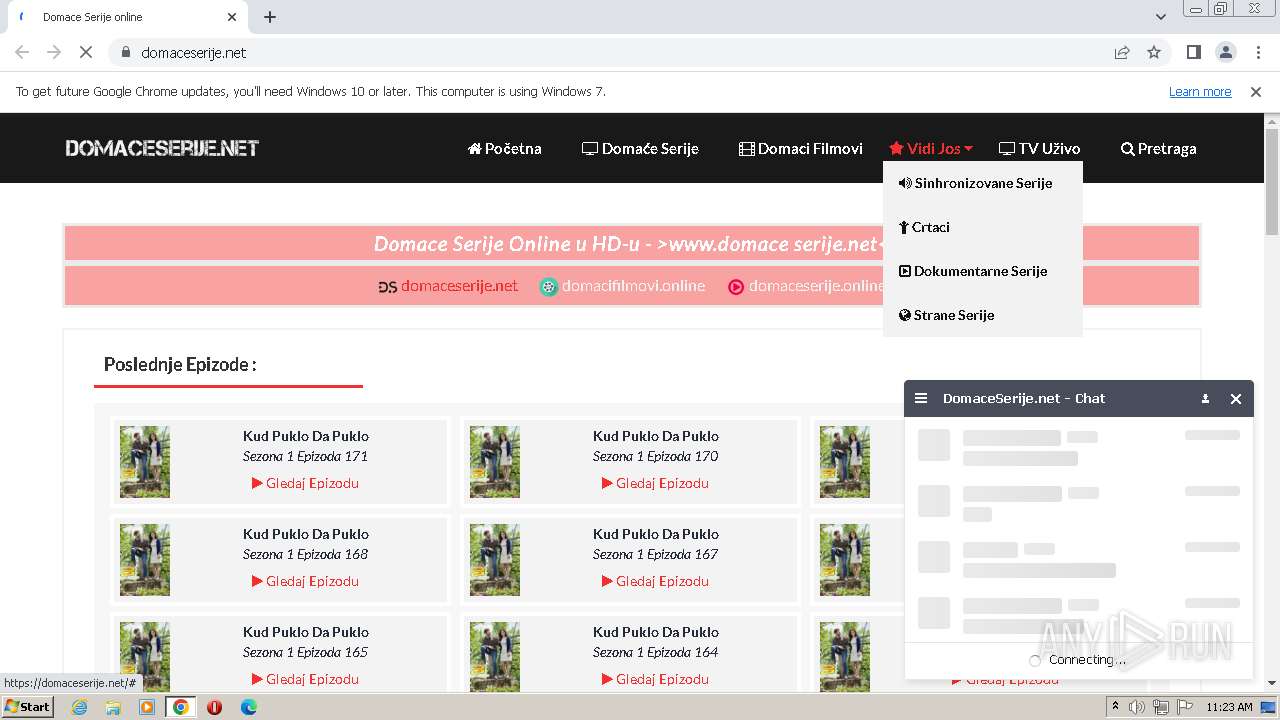Open Gledaj Epizodu for Epizoda 167

(x=655, y=581)
